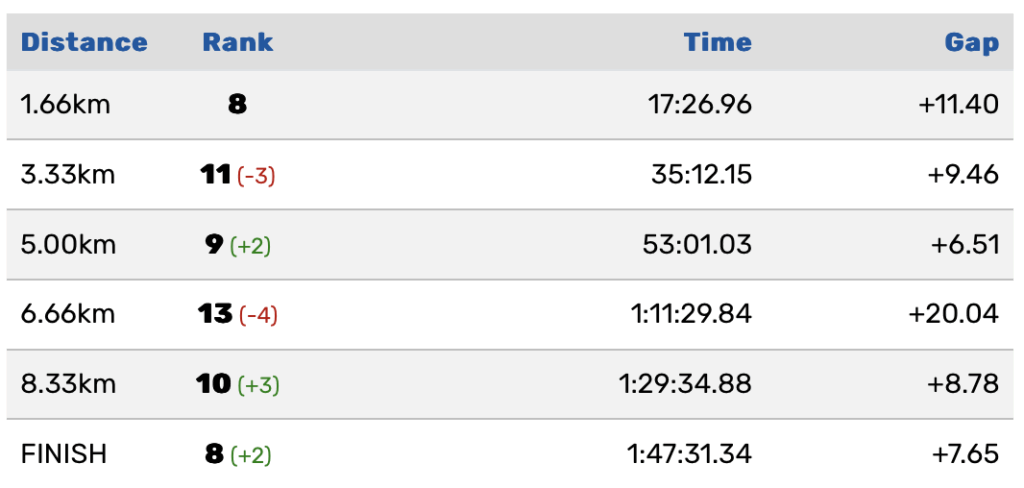This screenshot has width=1024, height=488.
Task: Select the 8.33km split label
Action: [x=68, y=385]
